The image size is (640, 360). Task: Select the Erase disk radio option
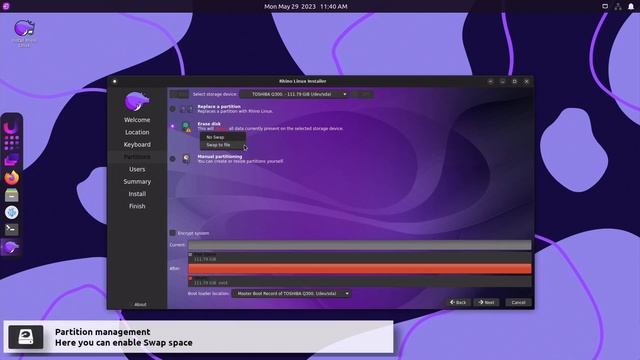point(173,126)
